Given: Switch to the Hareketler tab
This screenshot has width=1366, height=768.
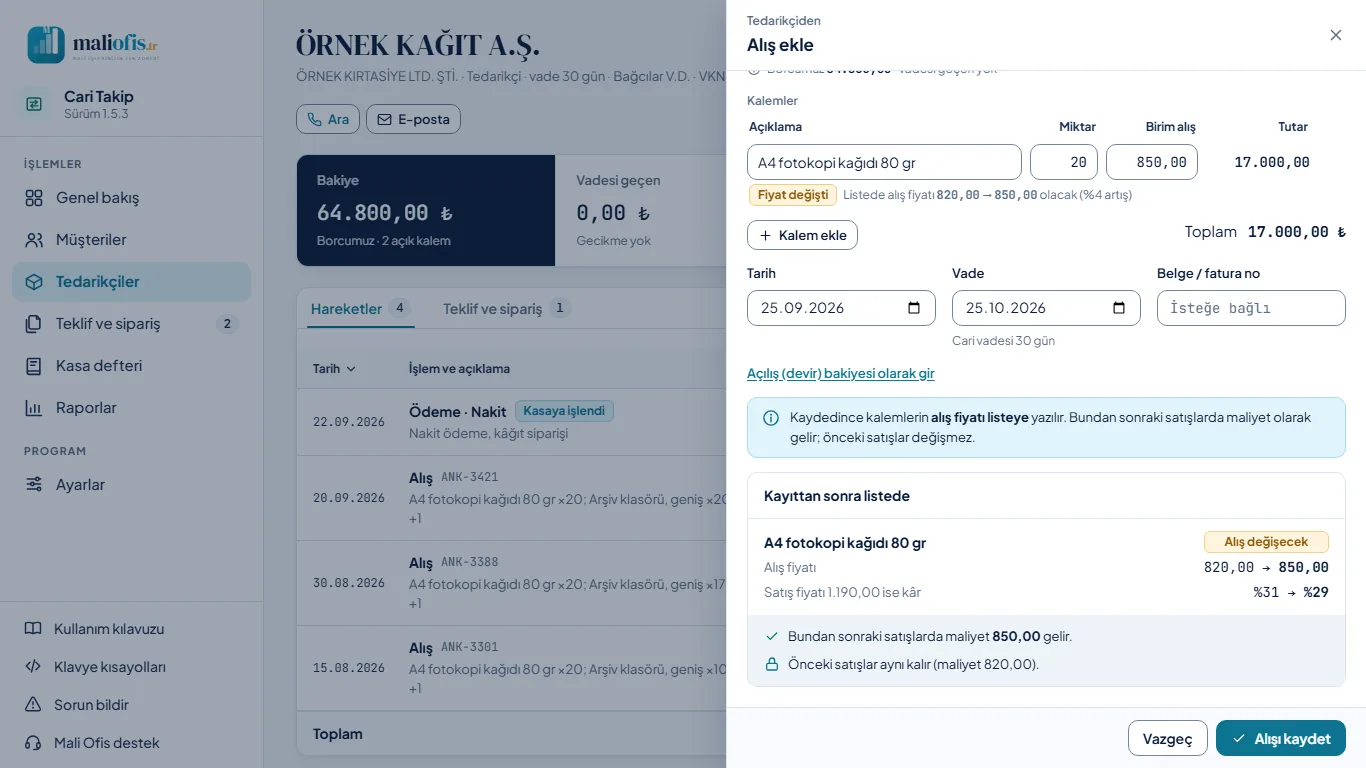Looking at the screenshot, I should click(x=360, y=308).
